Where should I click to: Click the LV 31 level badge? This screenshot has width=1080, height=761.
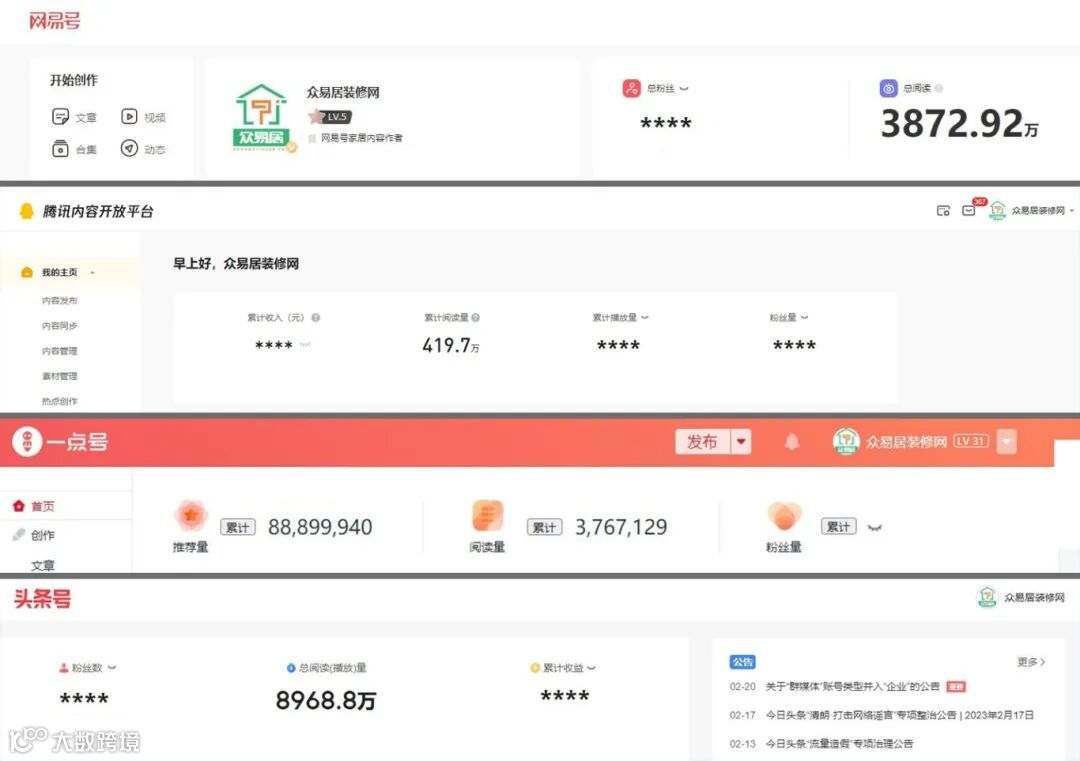click(971, 441)
